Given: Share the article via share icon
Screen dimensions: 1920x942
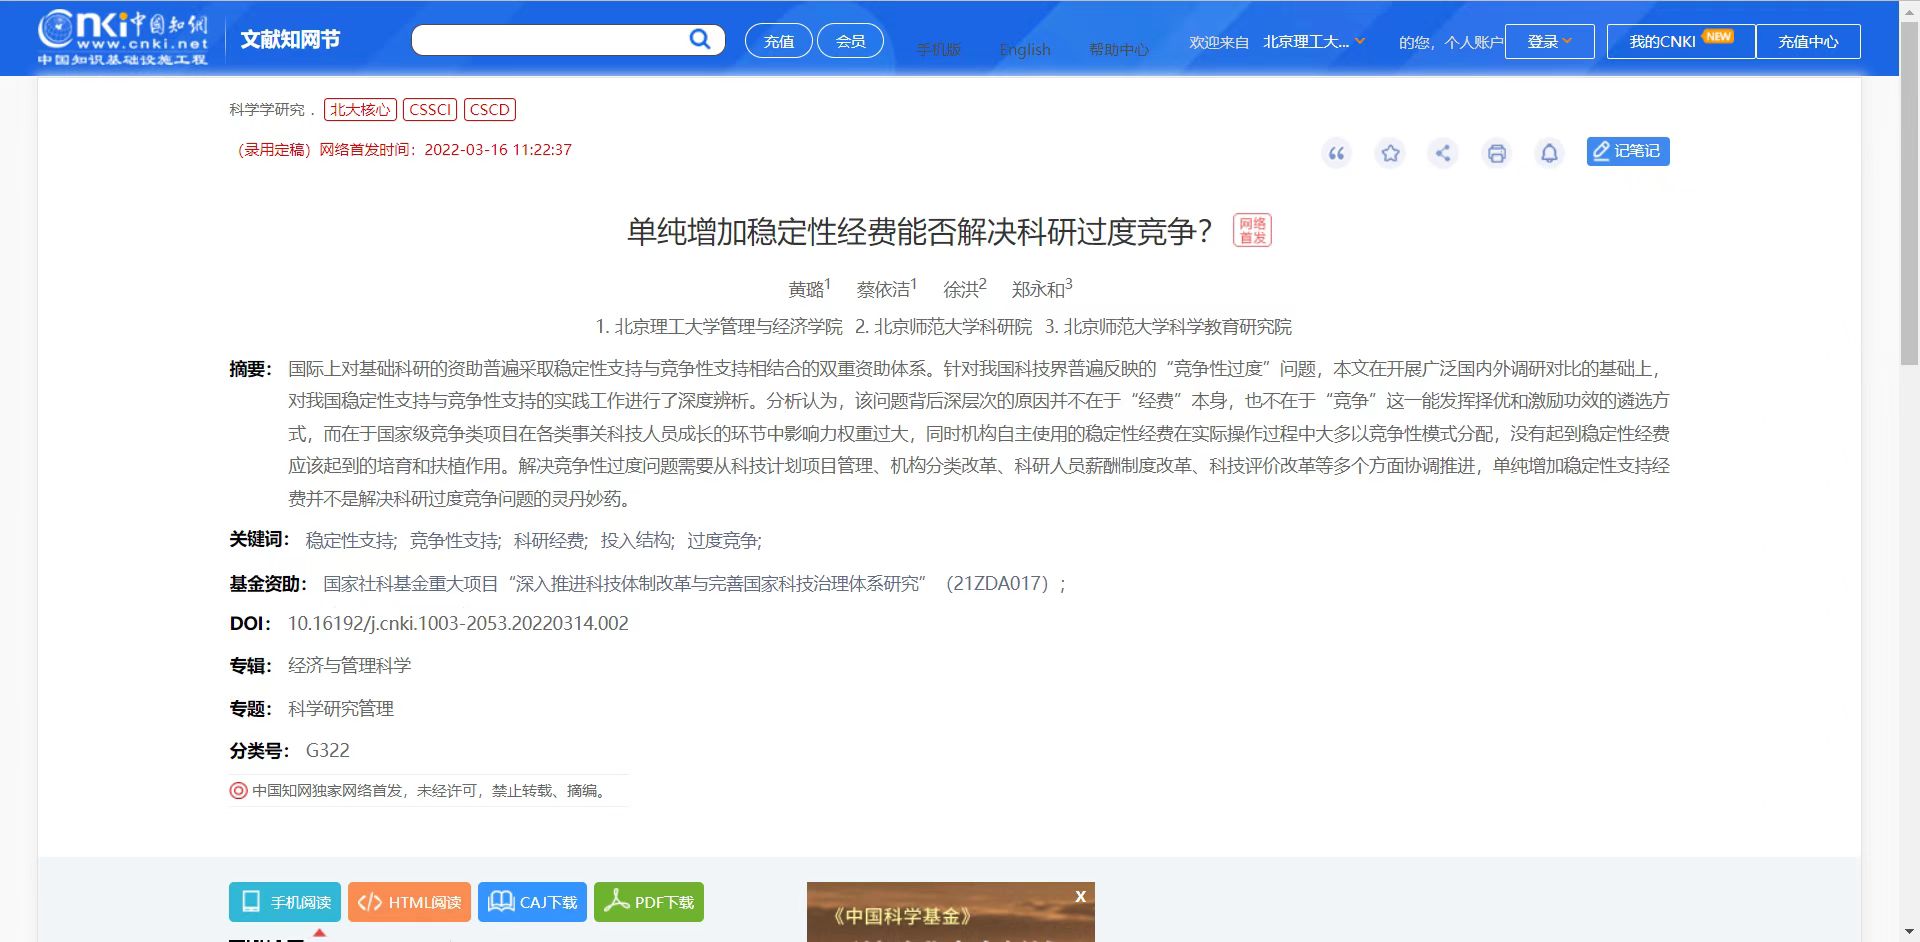Looking at the screenshot, I should pos(1443,153).
